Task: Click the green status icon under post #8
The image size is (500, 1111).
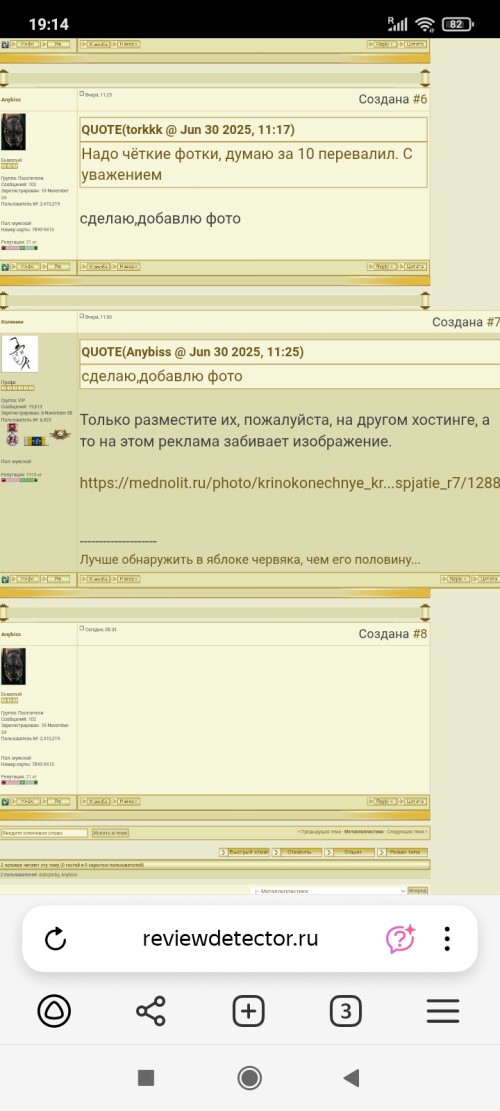Action: click(5, 801)
